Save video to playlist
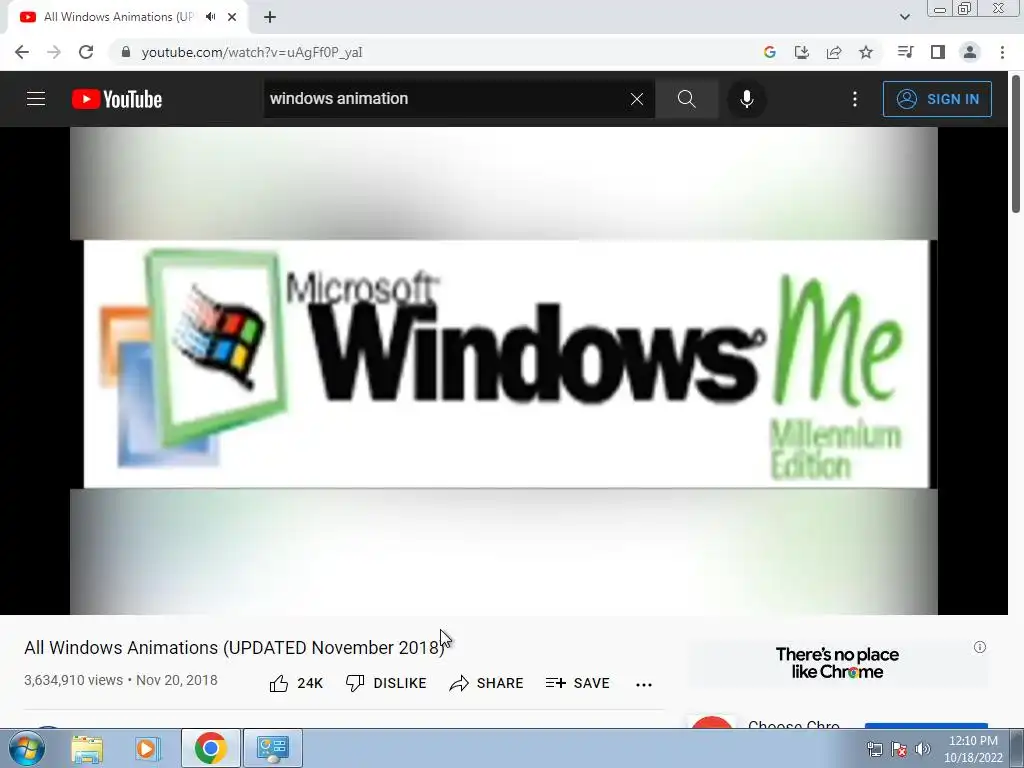Screen dimensions: 1024x768 click(577, 683)
